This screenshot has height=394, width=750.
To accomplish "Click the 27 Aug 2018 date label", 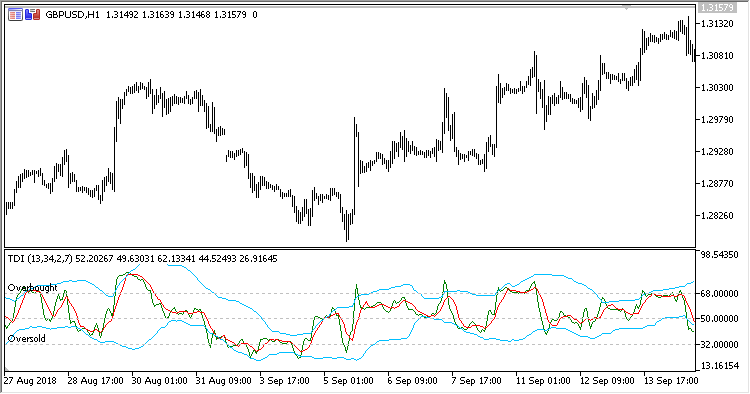I will pyautogui.click(x=30, y=381).
